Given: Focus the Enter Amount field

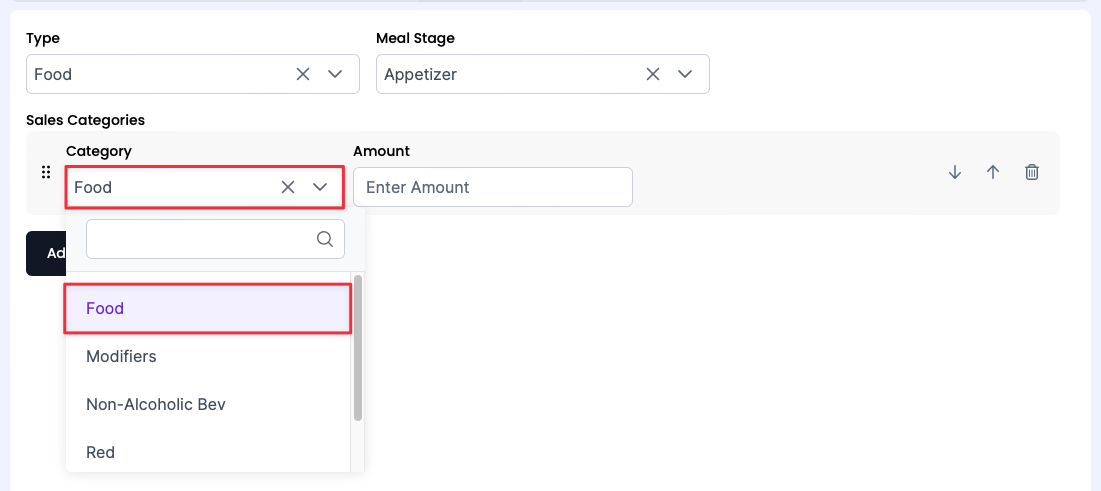Looking at the screenshot, I should point(492,187).
